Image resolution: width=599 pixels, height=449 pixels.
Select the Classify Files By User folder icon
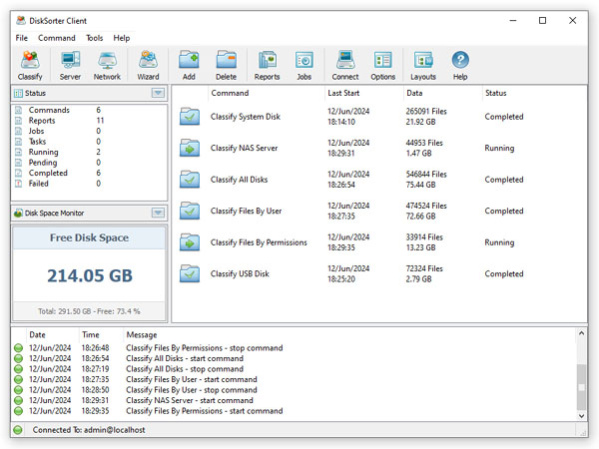[x=189, y=211]
